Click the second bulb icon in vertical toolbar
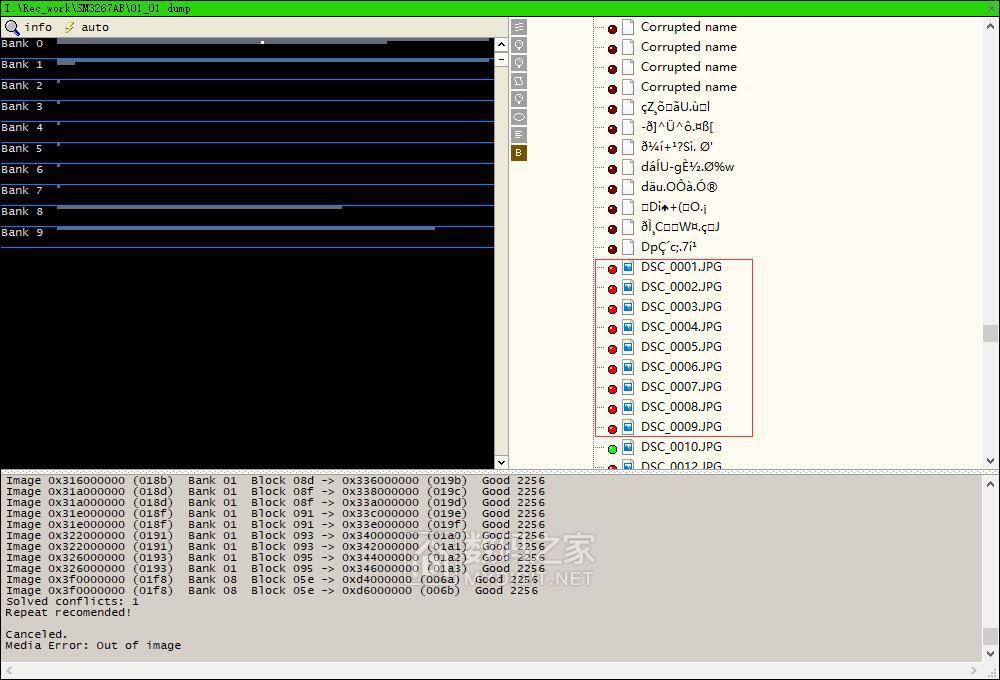 pos(519,63)
